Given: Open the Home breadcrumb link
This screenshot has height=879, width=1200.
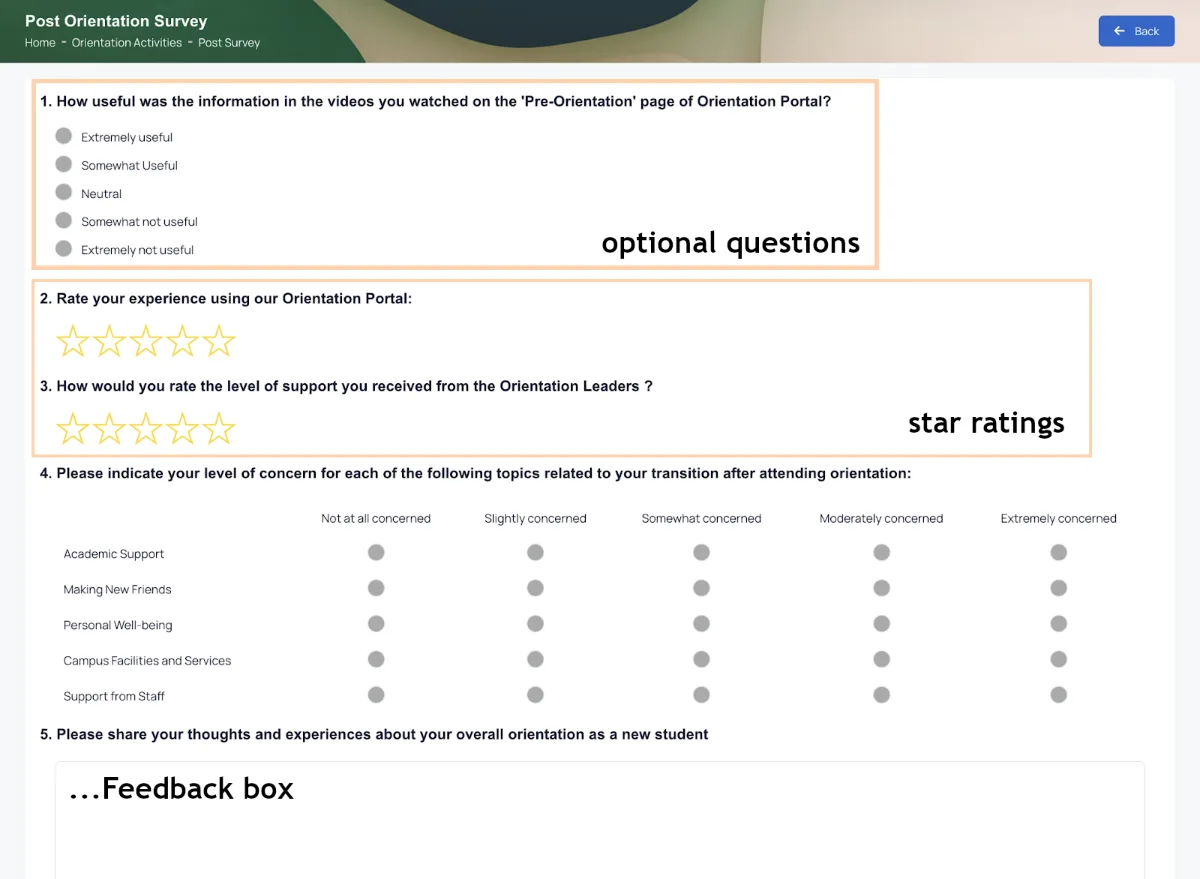Looking at the screenshot, I should [x=40, y=43].
